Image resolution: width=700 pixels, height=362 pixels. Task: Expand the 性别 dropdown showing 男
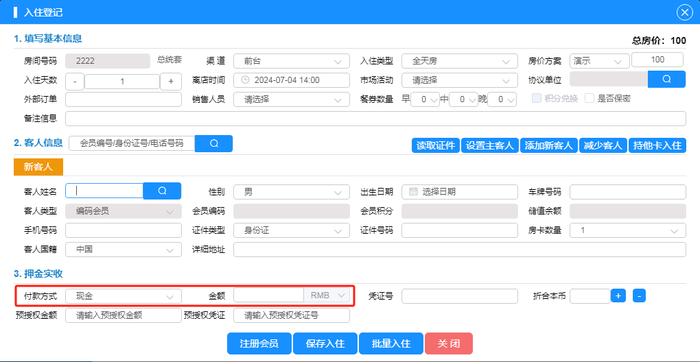coord(291,192)
